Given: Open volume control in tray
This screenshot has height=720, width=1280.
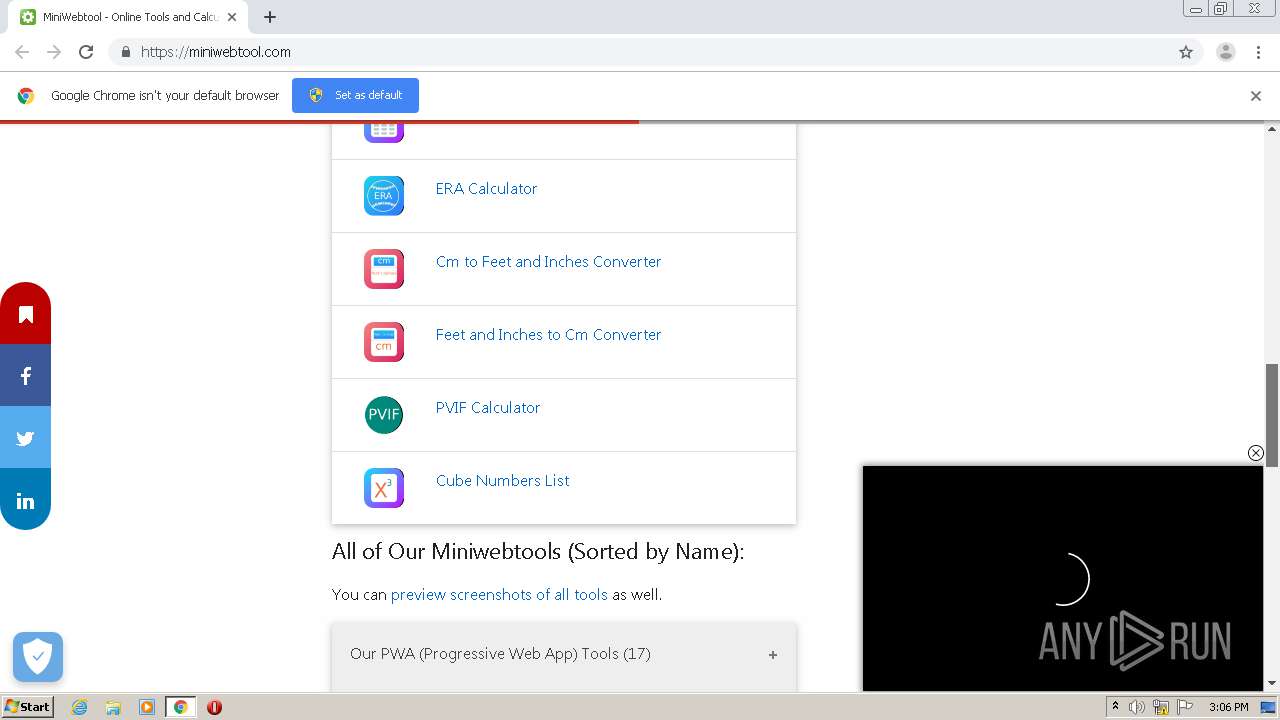Looking at the screenshot, I should pyautogui.click(x=1137, y=707).
